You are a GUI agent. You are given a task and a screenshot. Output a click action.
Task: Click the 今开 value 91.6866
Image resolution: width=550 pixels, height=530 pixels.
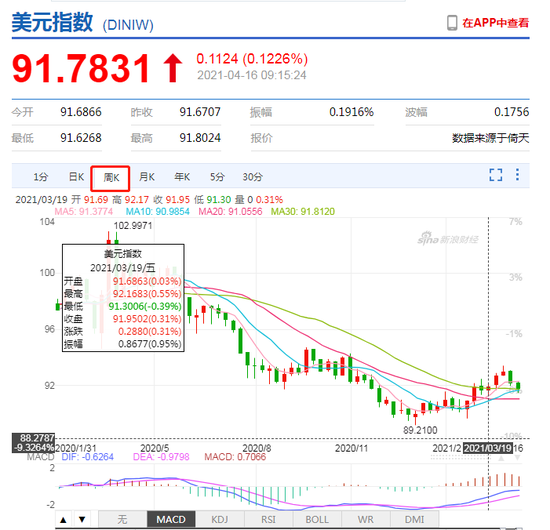[81, 112]
